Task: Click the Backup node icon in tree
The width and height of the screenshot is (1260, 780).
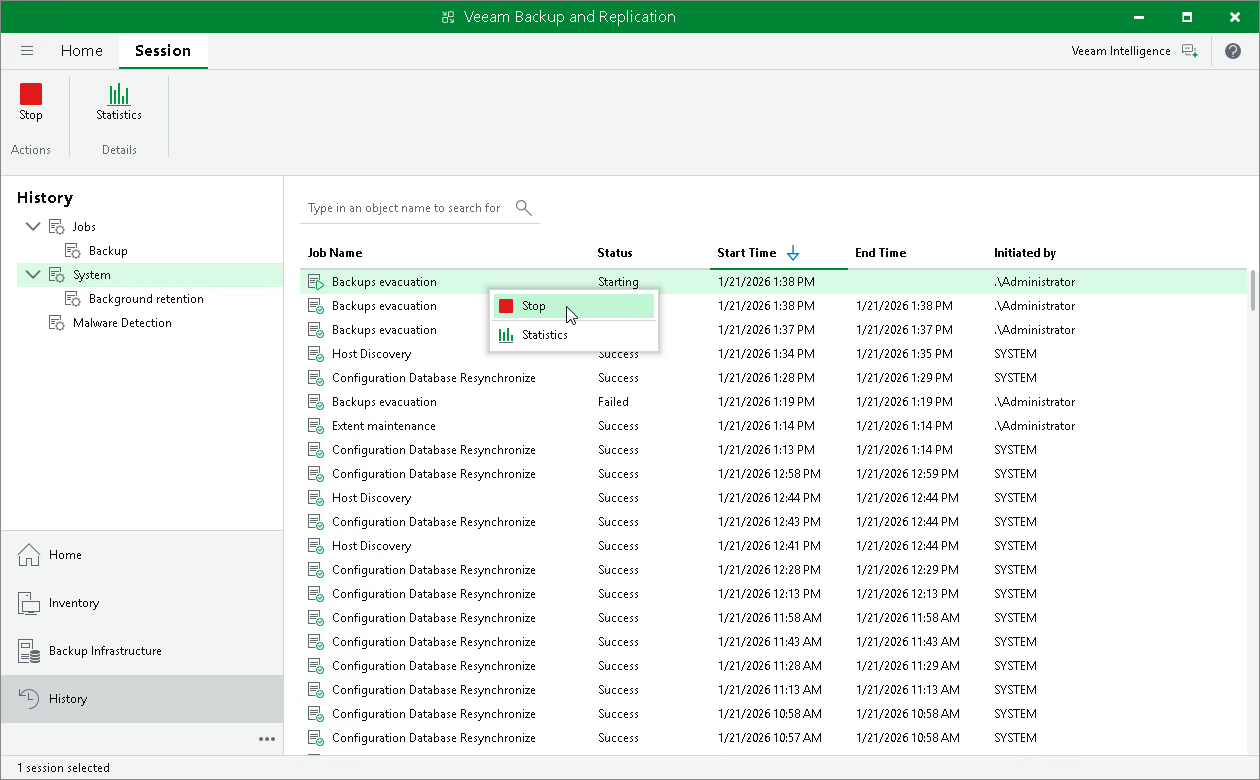Action: [x=73, y=251]
